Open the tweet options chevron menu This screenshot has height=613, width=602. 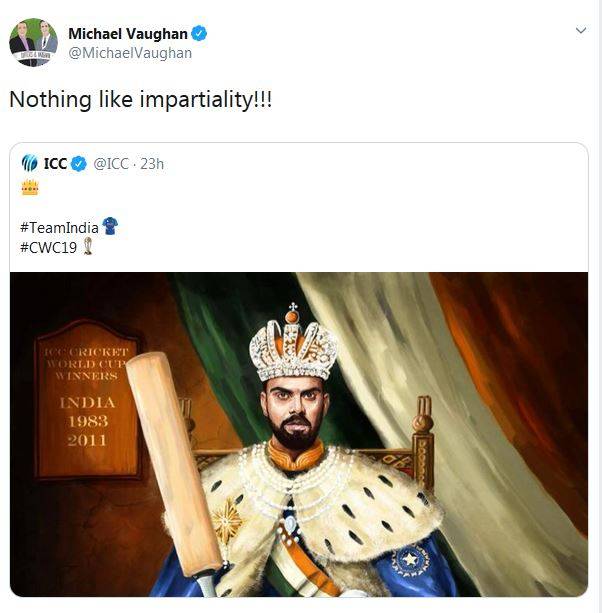(580, 31)
